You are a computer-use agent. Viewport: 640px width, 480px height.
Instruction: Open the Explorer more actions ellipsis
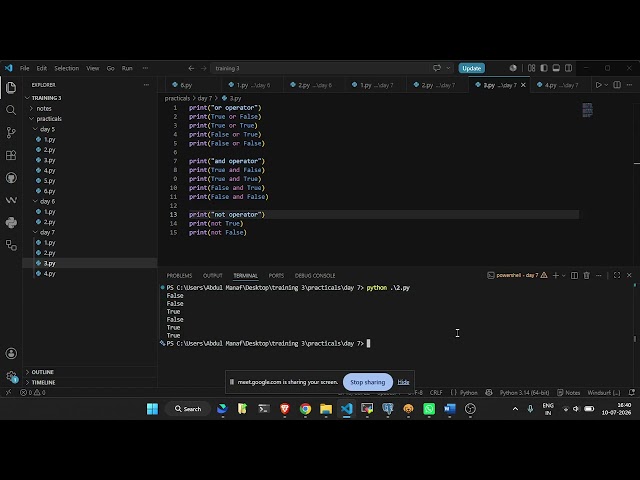[146, 85]
